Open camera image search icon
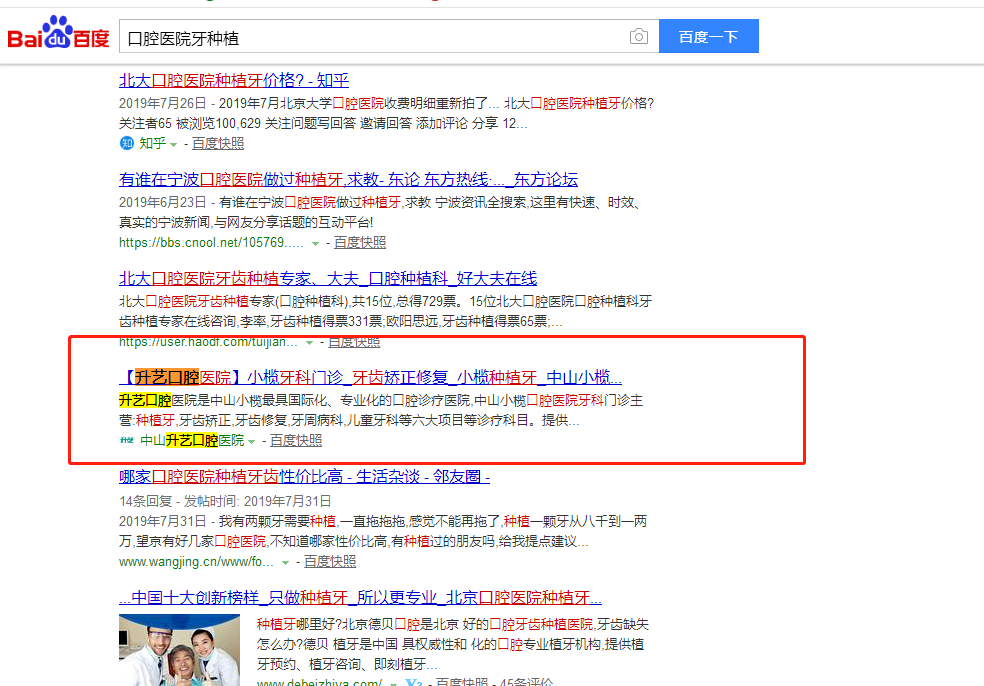 pyautogui.click(x=638, y=36)
